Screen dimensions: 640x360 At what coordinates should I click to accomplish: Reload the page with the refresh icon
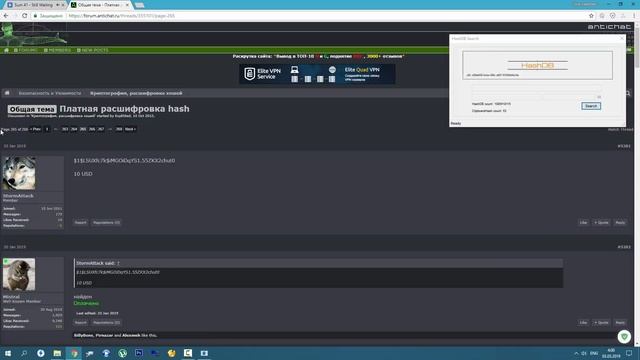click(24, 16)
